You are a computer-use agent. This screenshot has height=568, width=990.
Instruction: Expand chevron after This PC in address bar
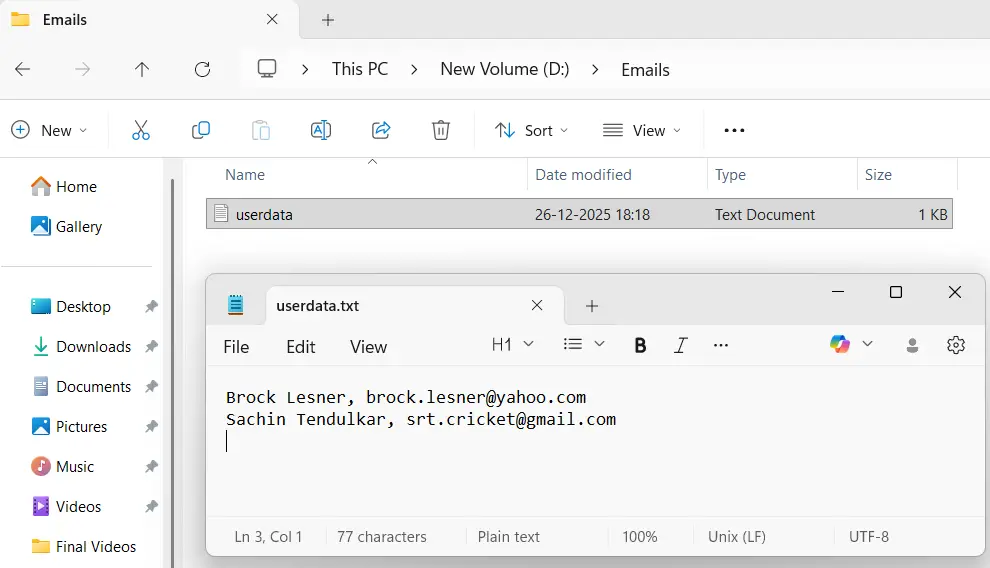tap(414, 69)
